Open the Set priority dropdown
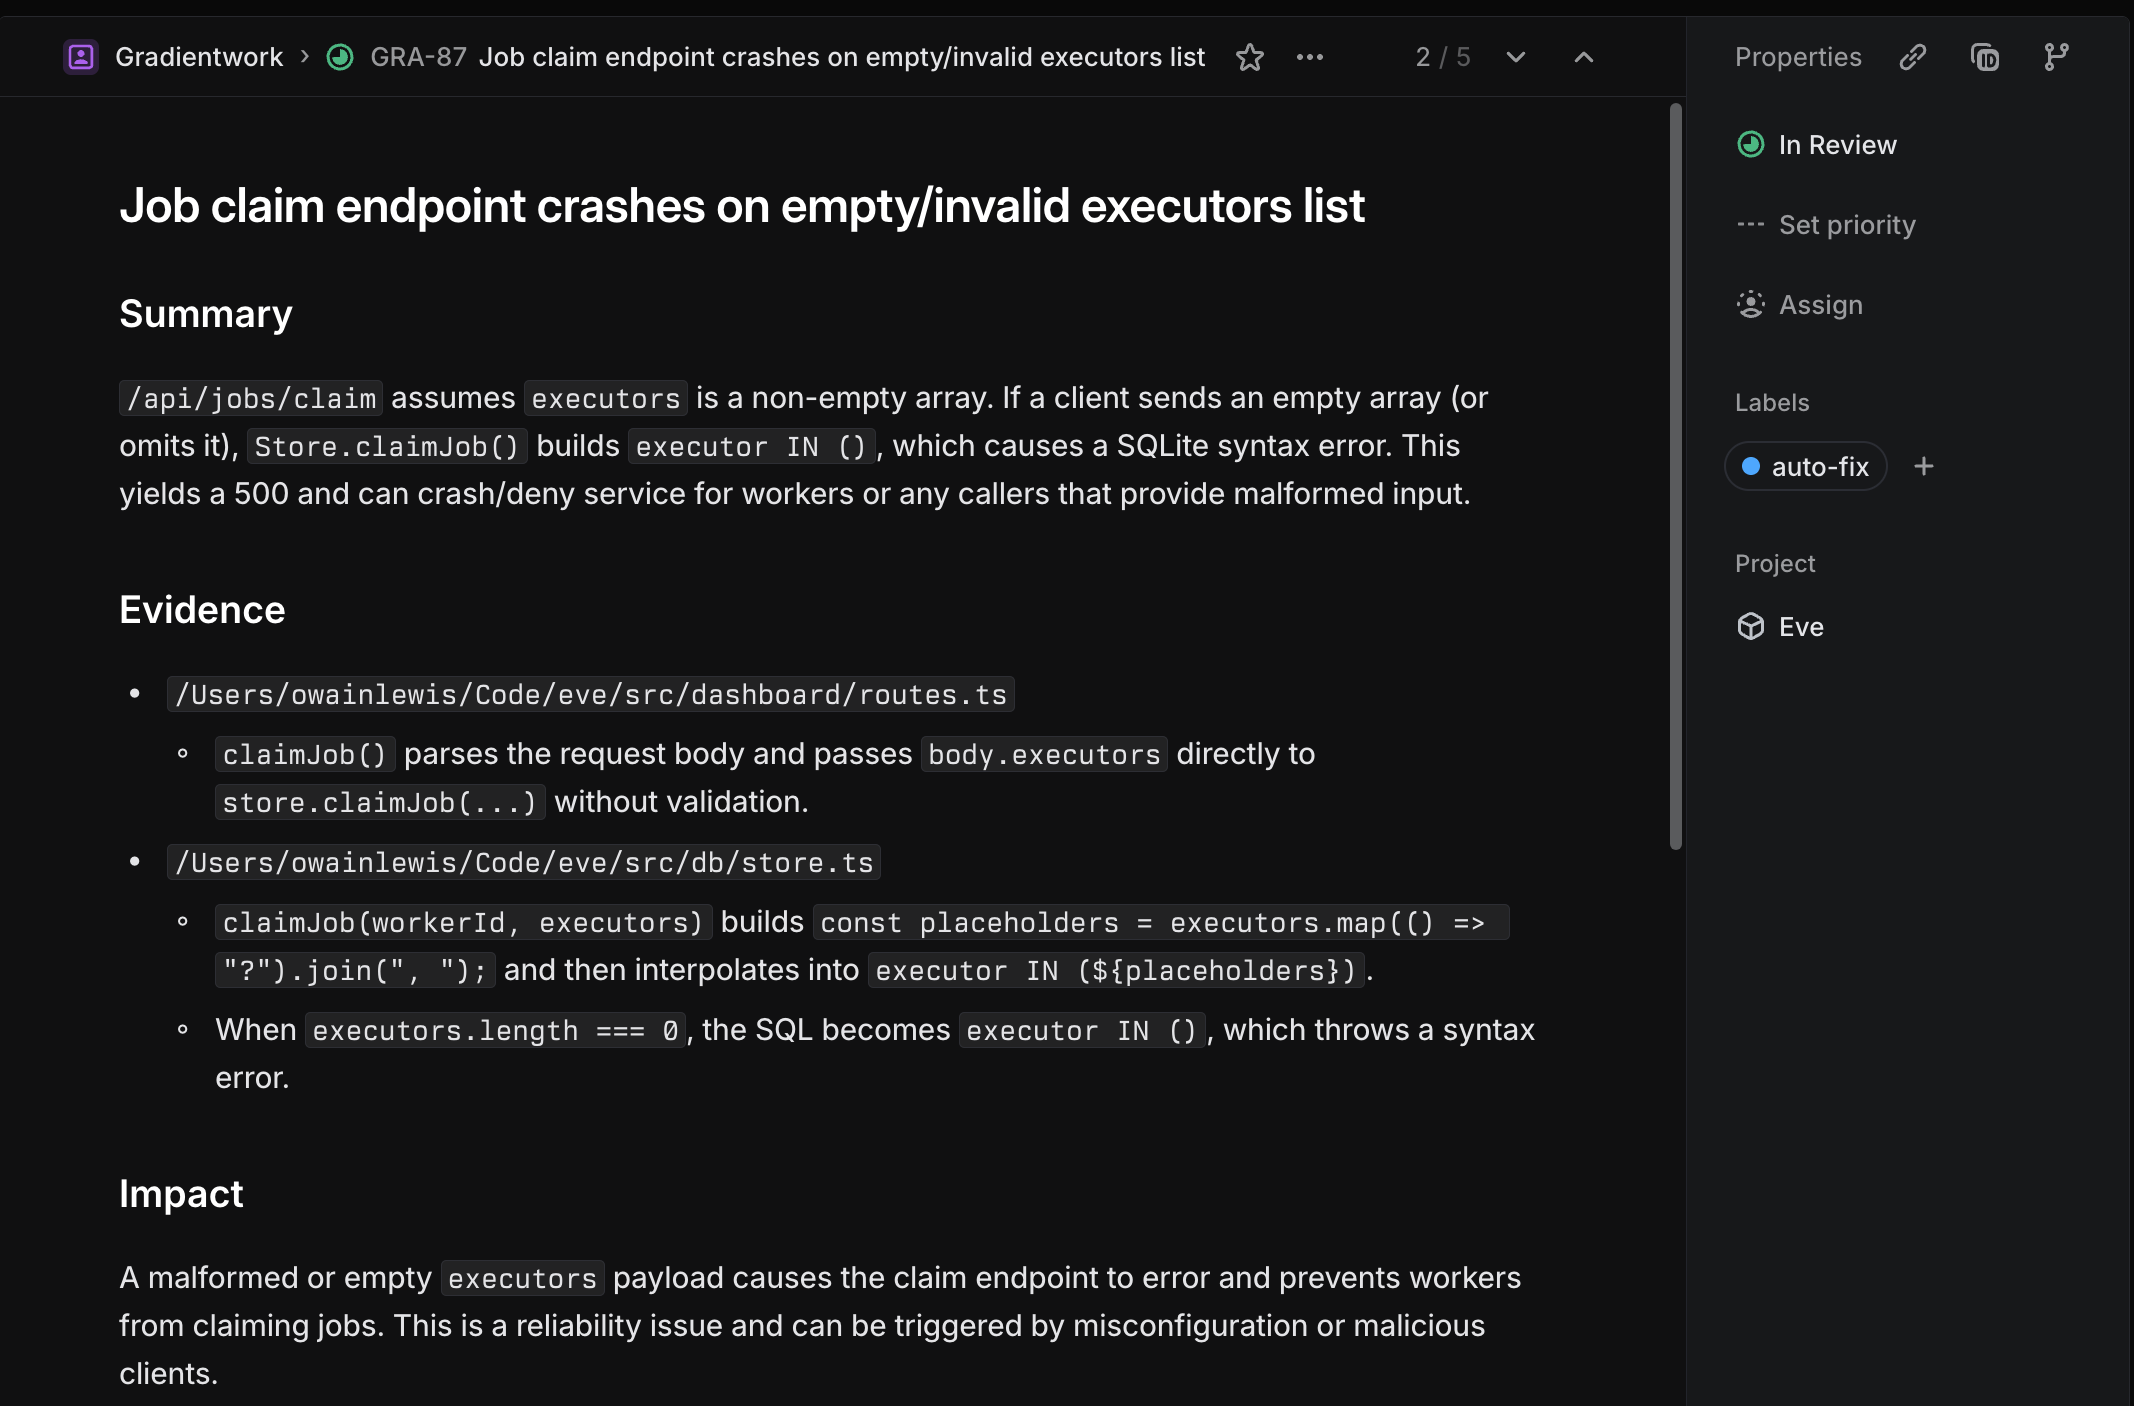2134x1406 pixels. [x=1846, y=225]
